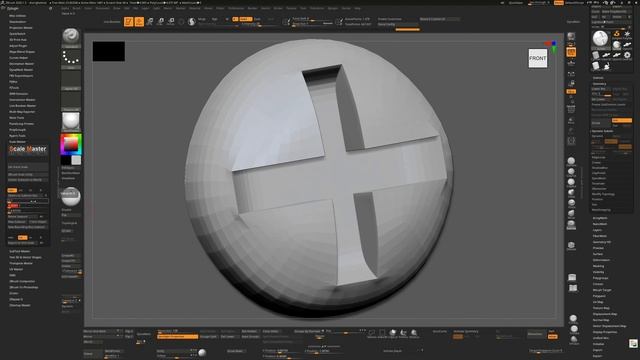640x360 pixels.
Task: Expand the Subtool section in Tool palette
Action: (598, 78)
